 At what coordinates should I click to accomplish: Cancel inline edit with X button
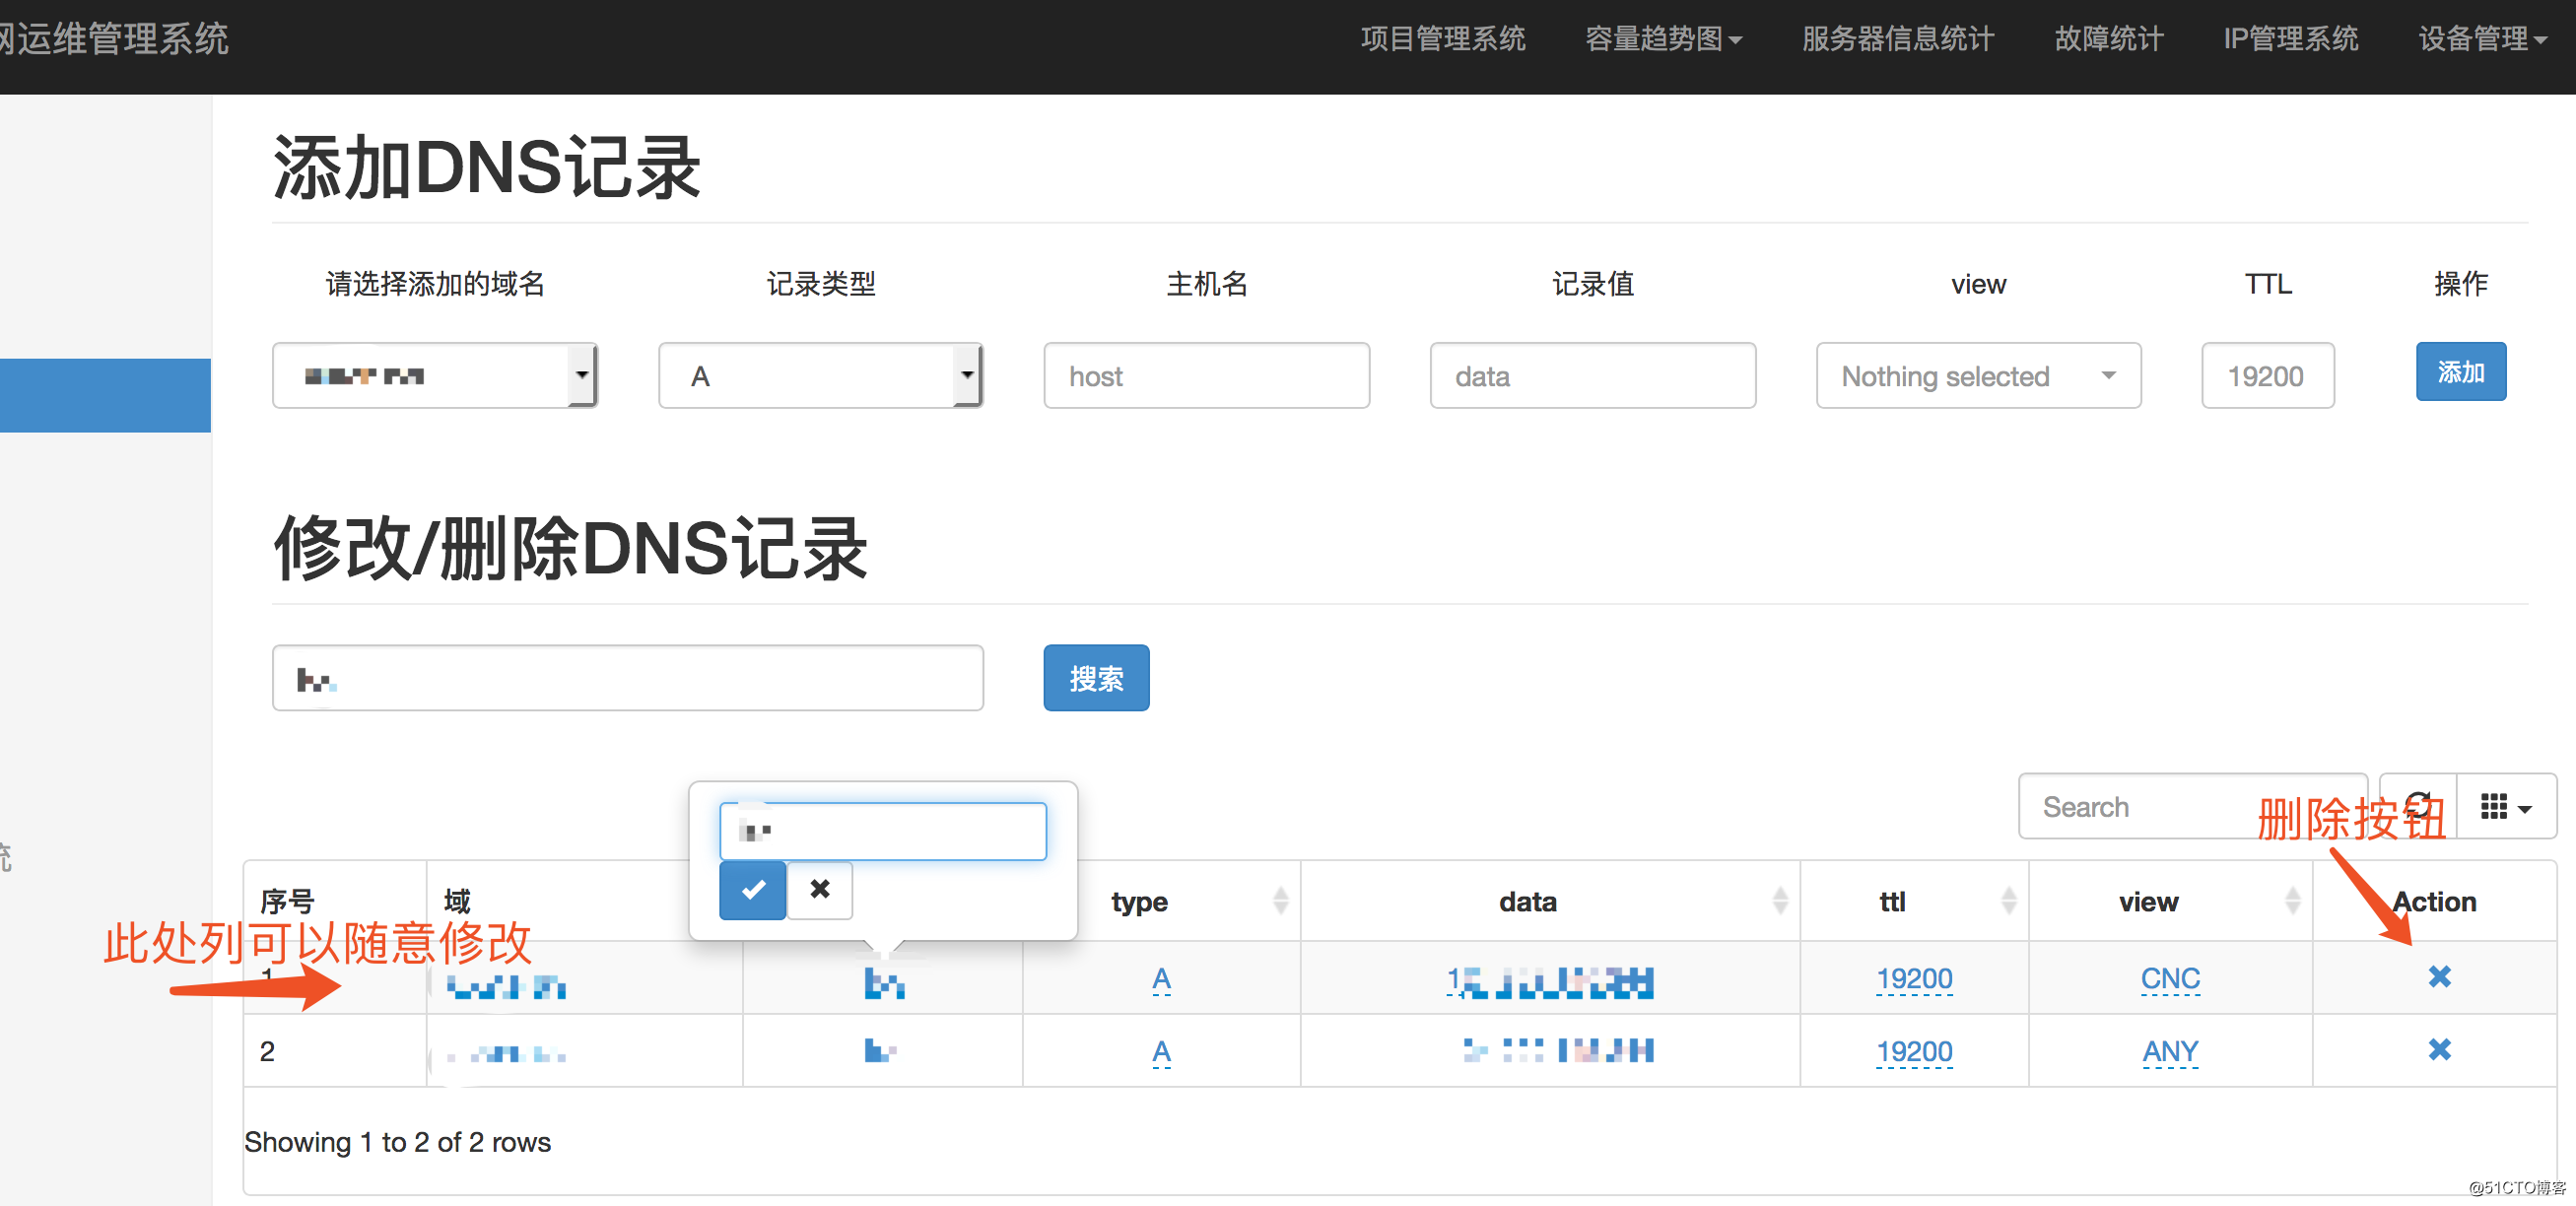(x=820, y=889)
